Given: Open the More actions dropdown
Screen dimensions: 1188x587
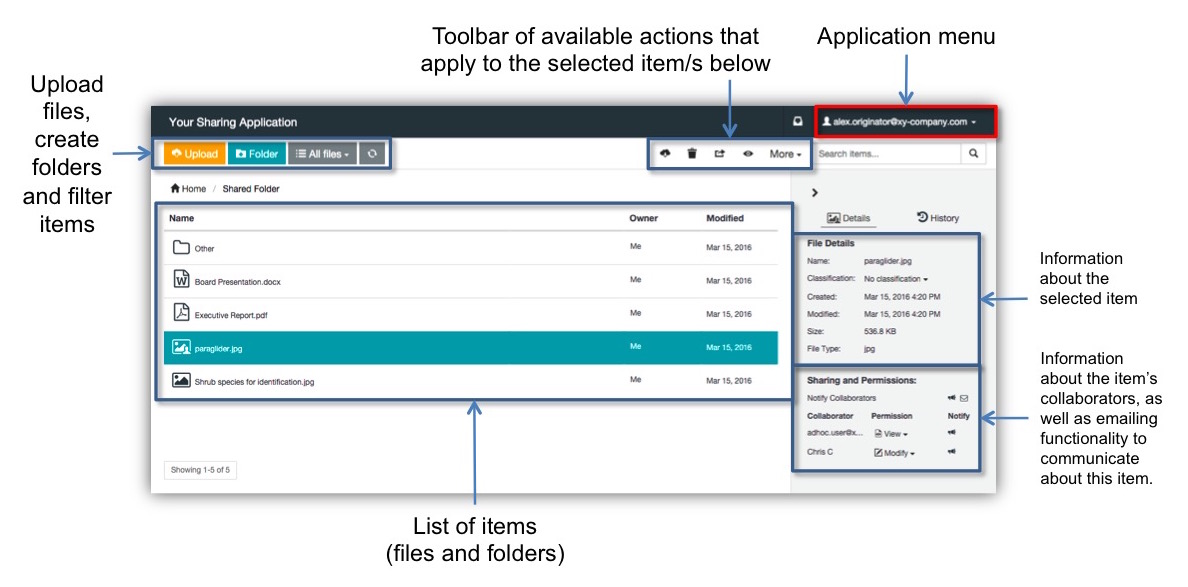Looking at the screenshot, I should 785,154.
